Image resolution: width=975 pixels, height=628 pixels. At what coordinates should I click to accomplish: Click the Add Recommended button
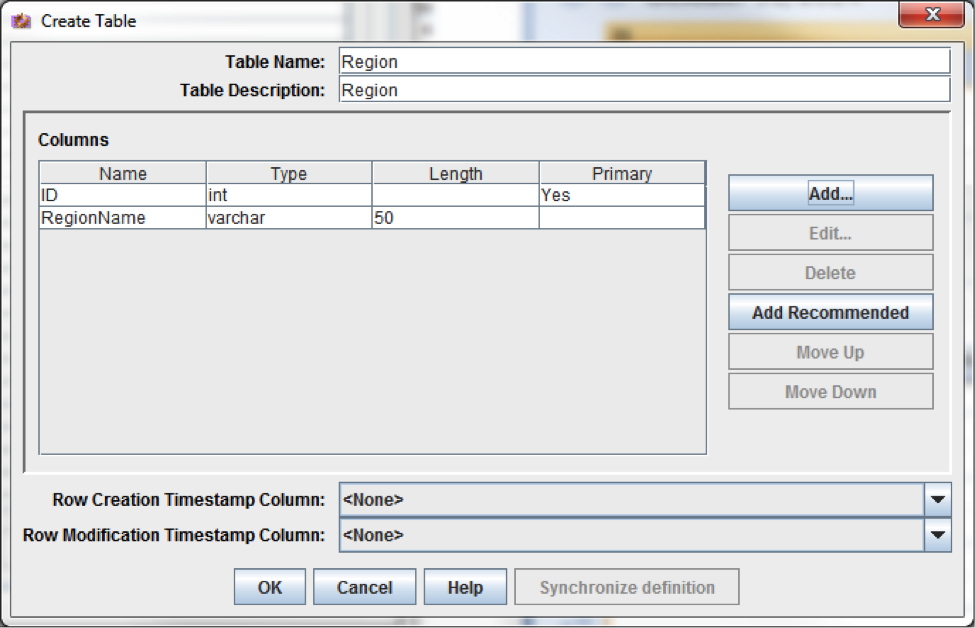tap(831, 312)
